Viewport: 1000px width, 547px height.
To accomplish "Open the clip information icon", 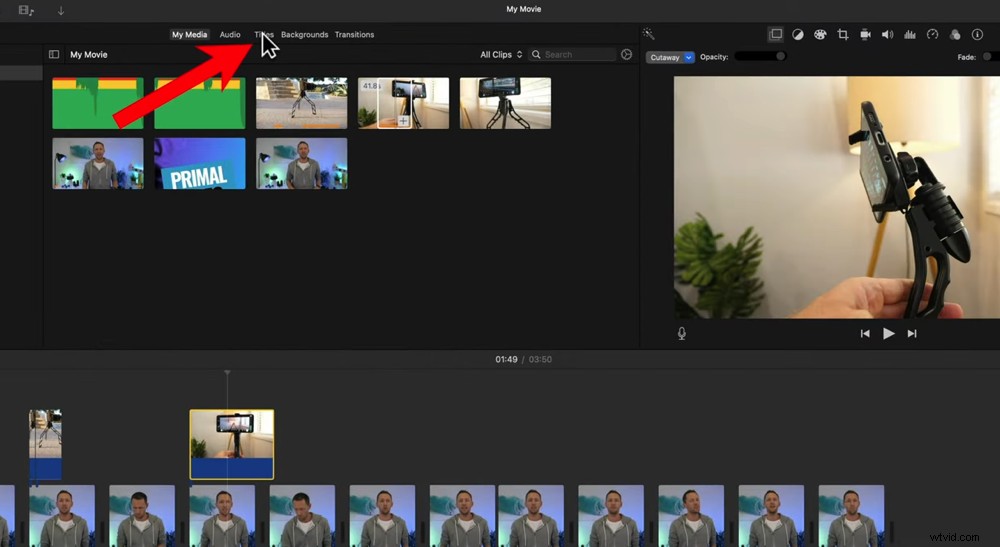I will 977,34.
